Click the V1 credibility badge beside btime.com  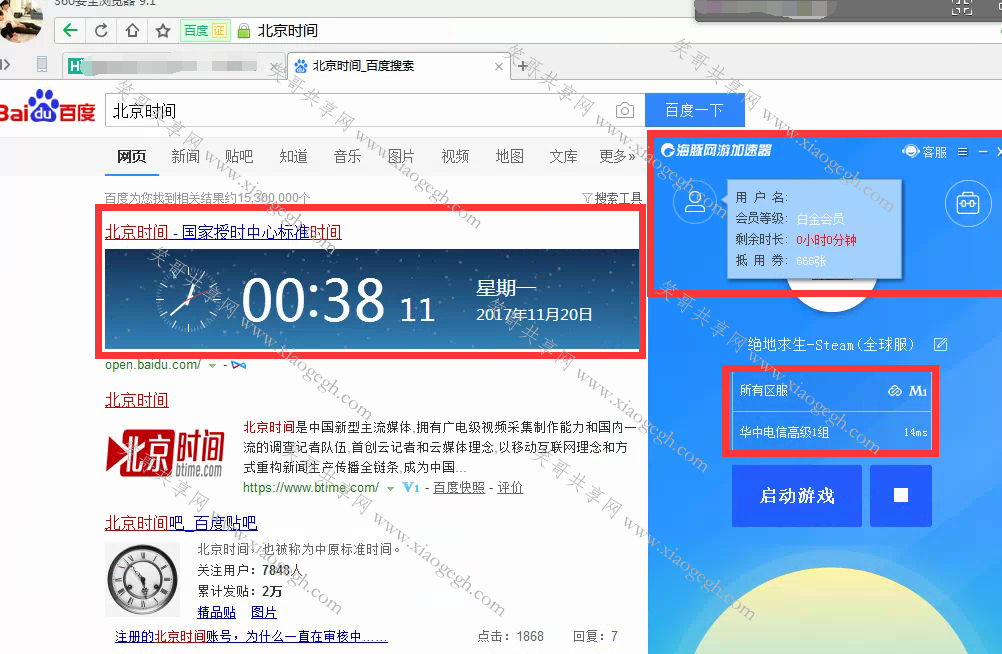411,488
